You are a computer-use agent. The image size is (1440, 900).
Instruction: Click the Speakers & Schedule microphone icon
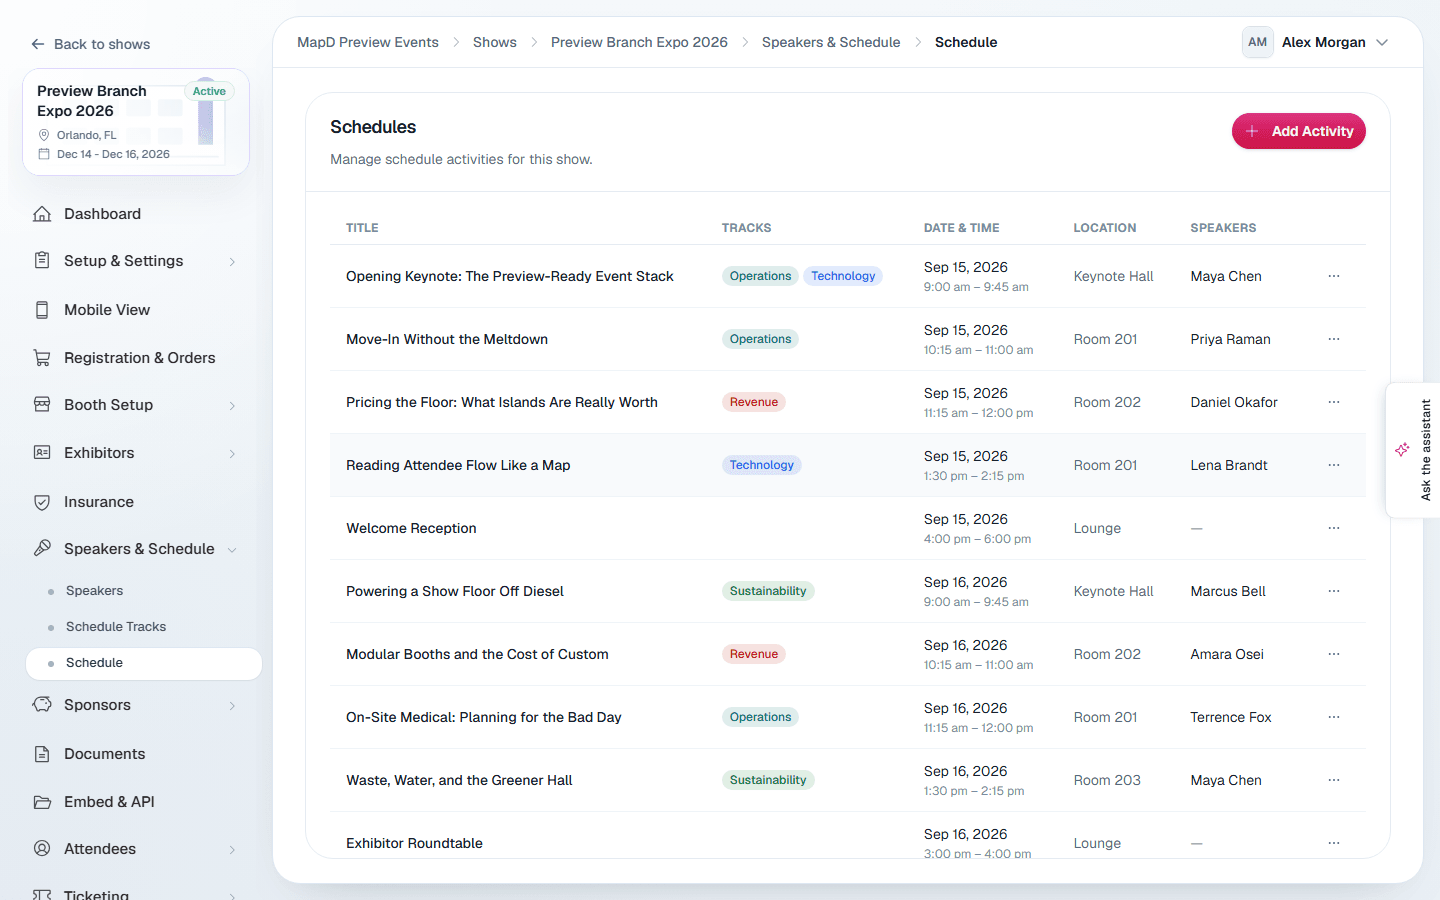[x=42, y=549]
